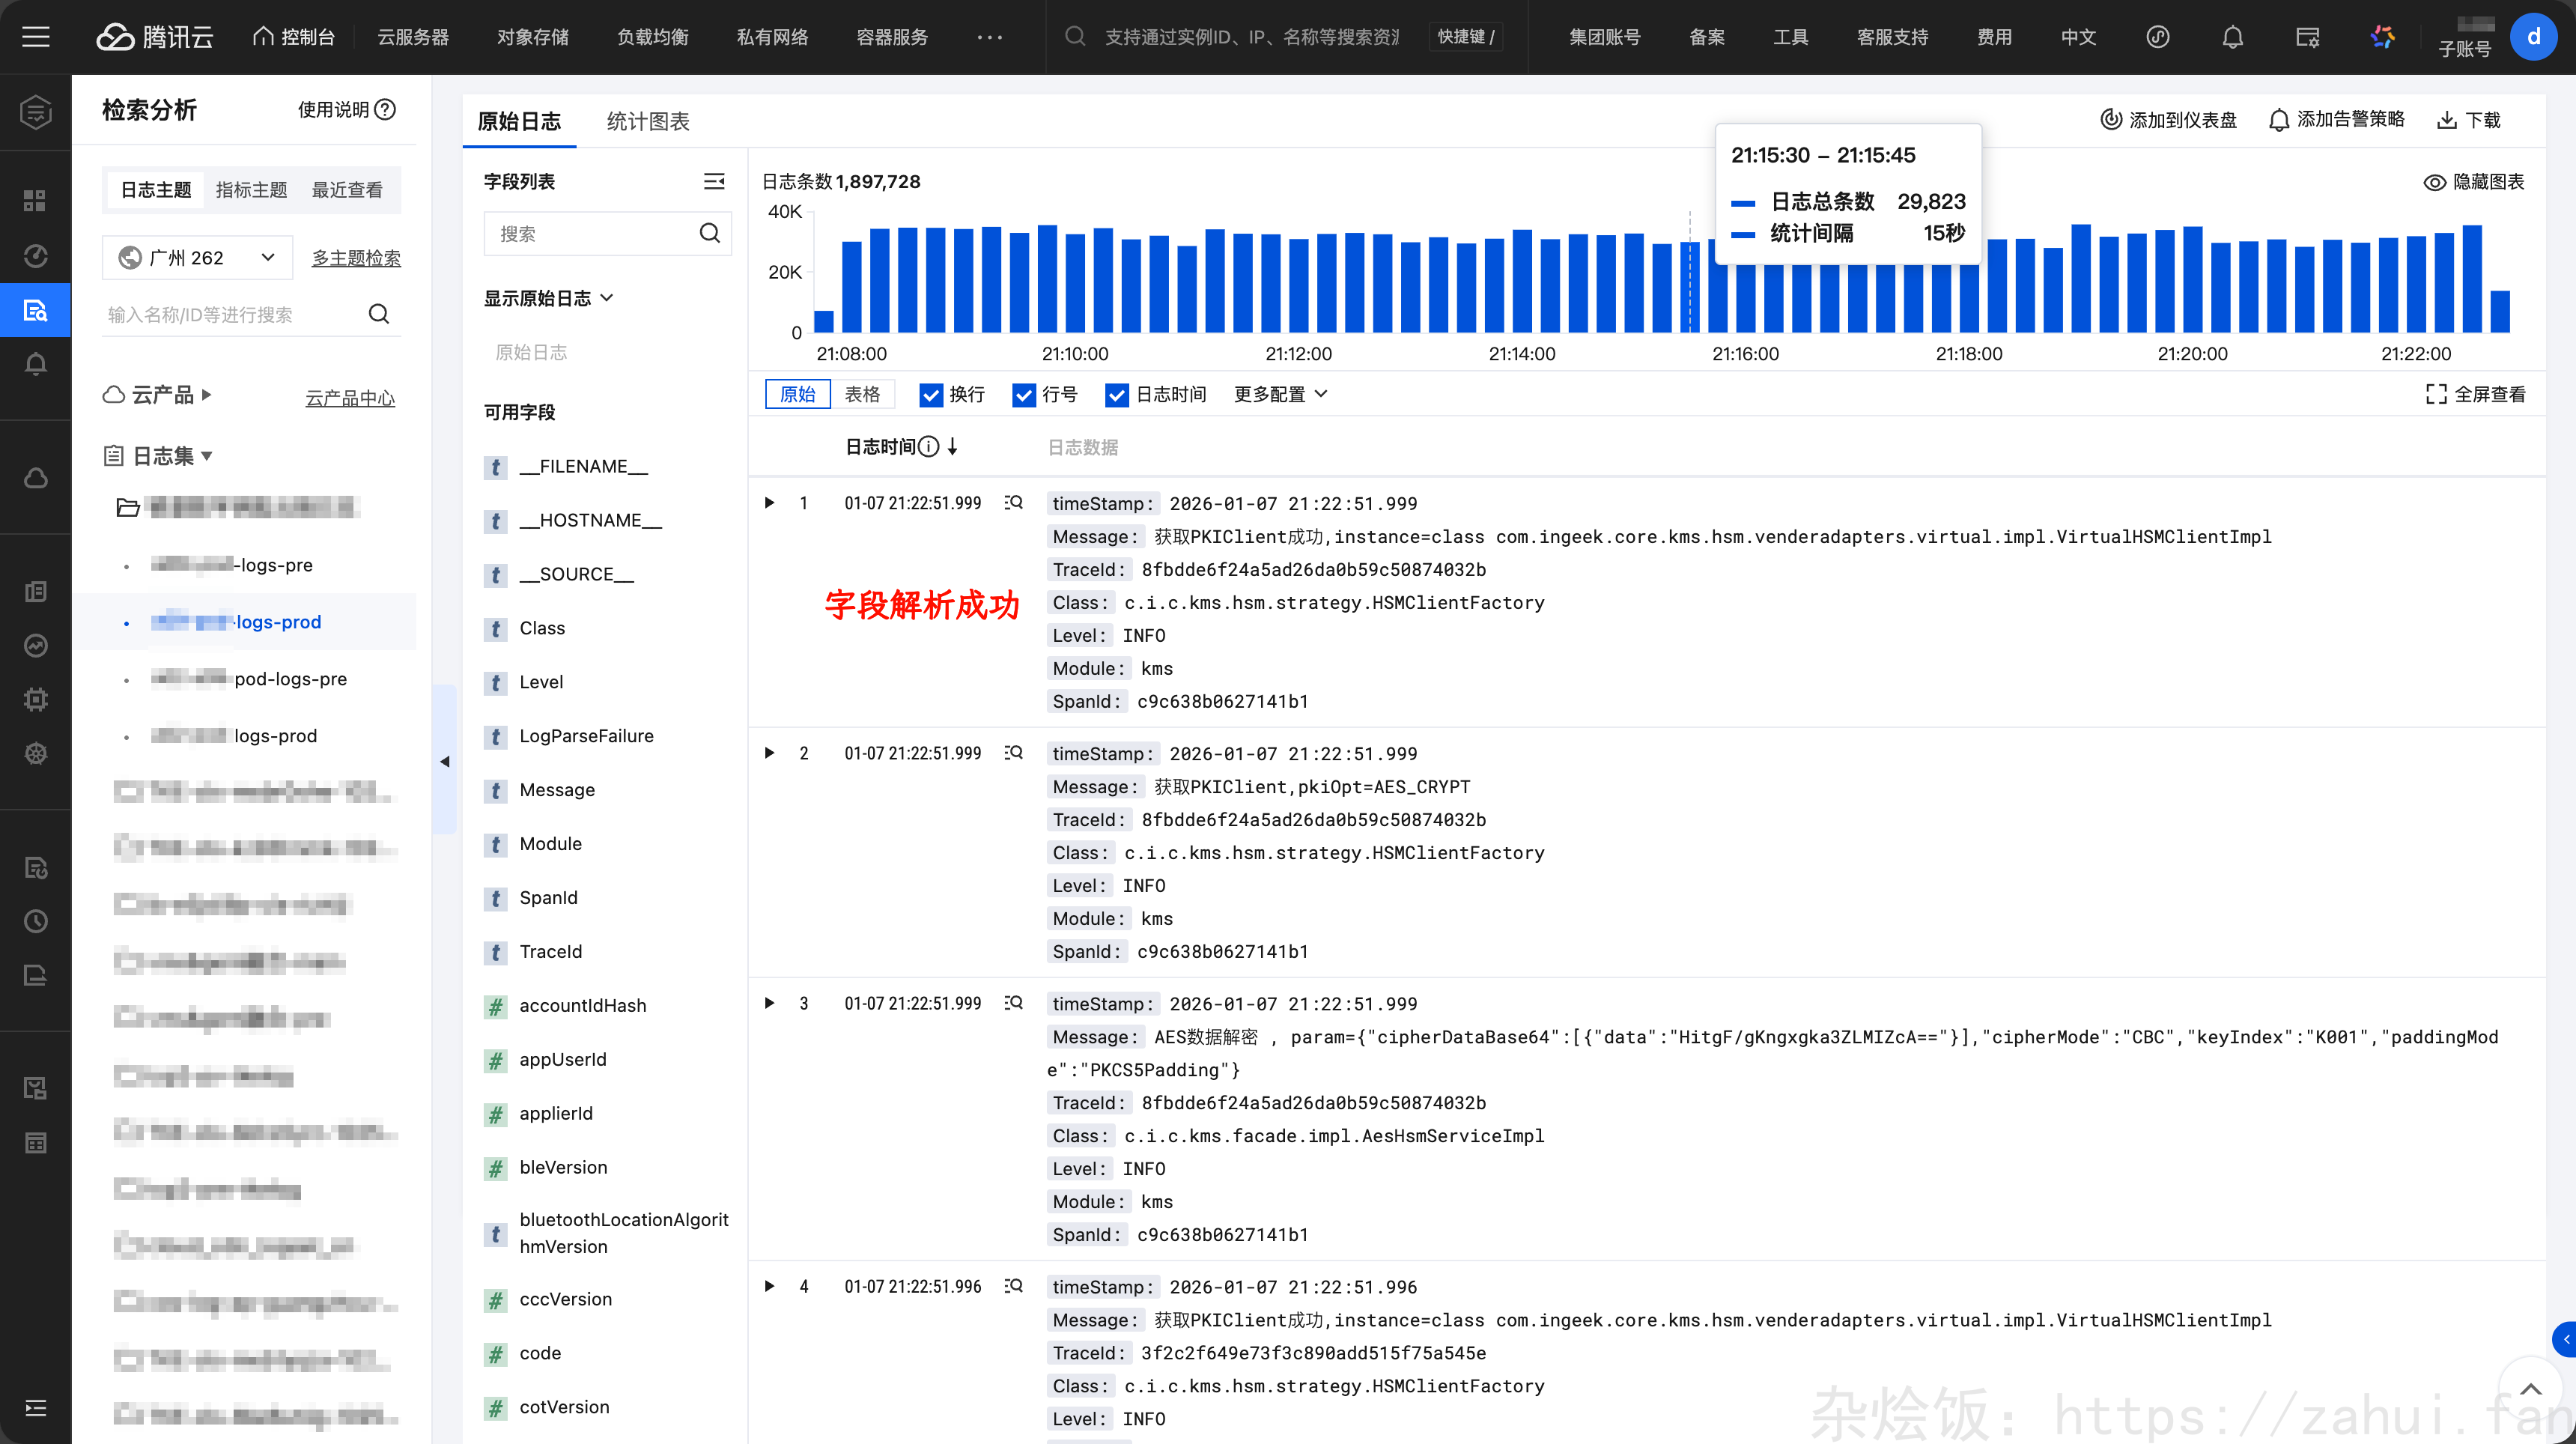Viewport: 2576px width, 1444px height.
Task: Expand the 更多配置 dropdown
Action: 1280,394
